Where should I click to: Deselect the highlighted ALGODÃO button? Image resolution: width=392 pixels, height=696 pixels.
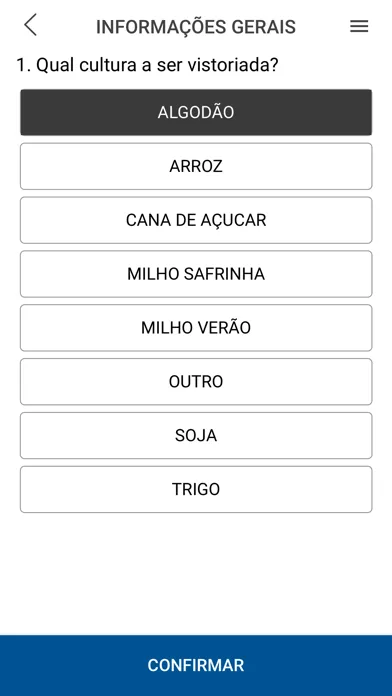coord(196,112)
